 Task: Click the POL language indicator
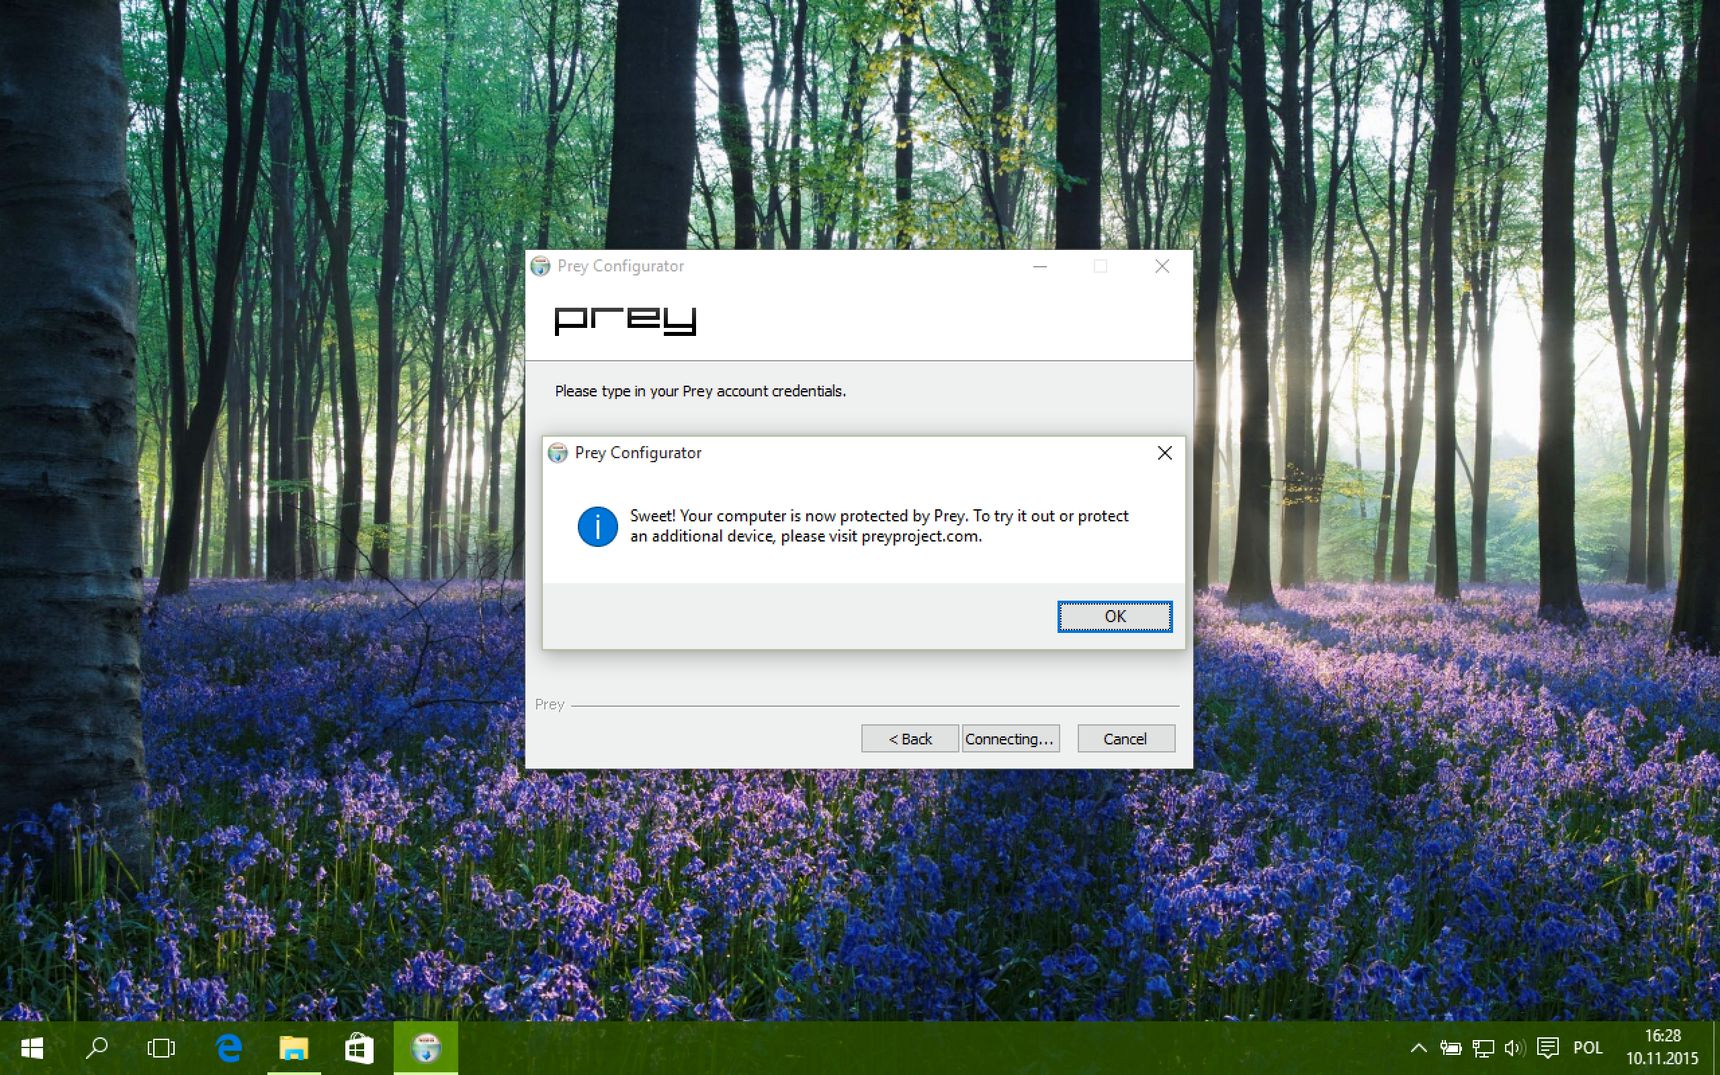point(1588,1048)
